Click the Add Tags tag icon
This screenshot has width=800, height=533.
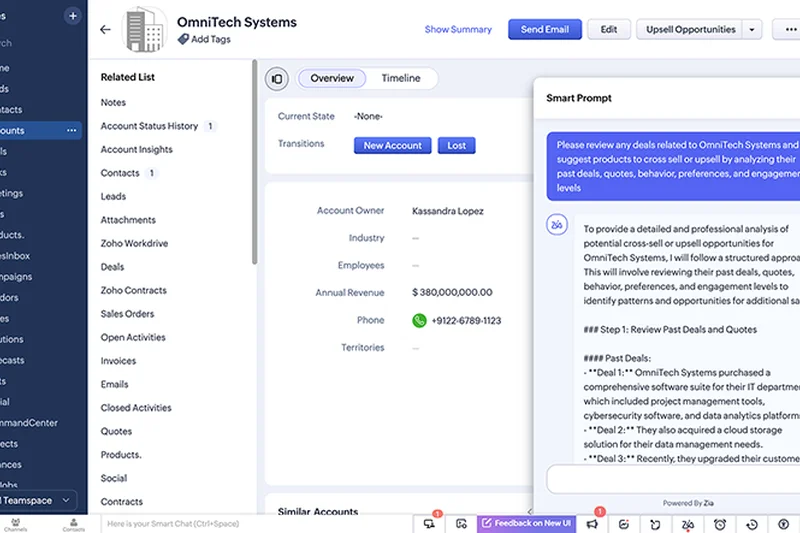click(x=183, y=39)
